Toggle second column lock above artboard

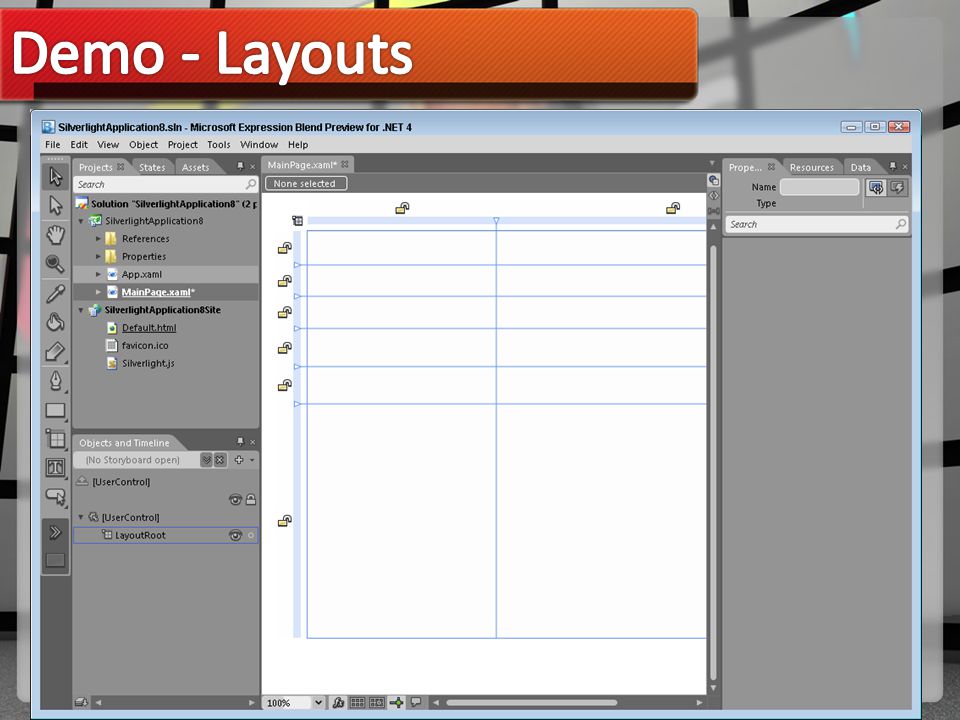pyautogui.click(x=673, y=208)
